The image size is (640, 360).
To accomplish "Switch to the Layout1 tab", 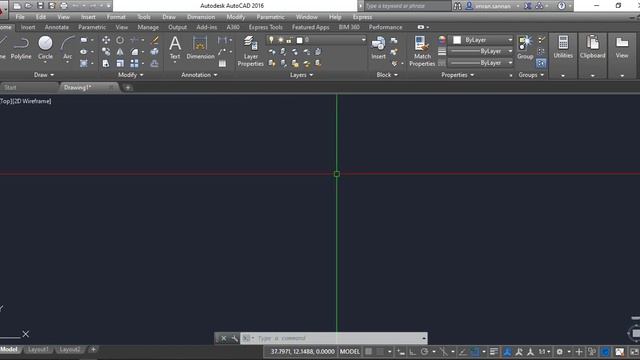I will point(38,349).
